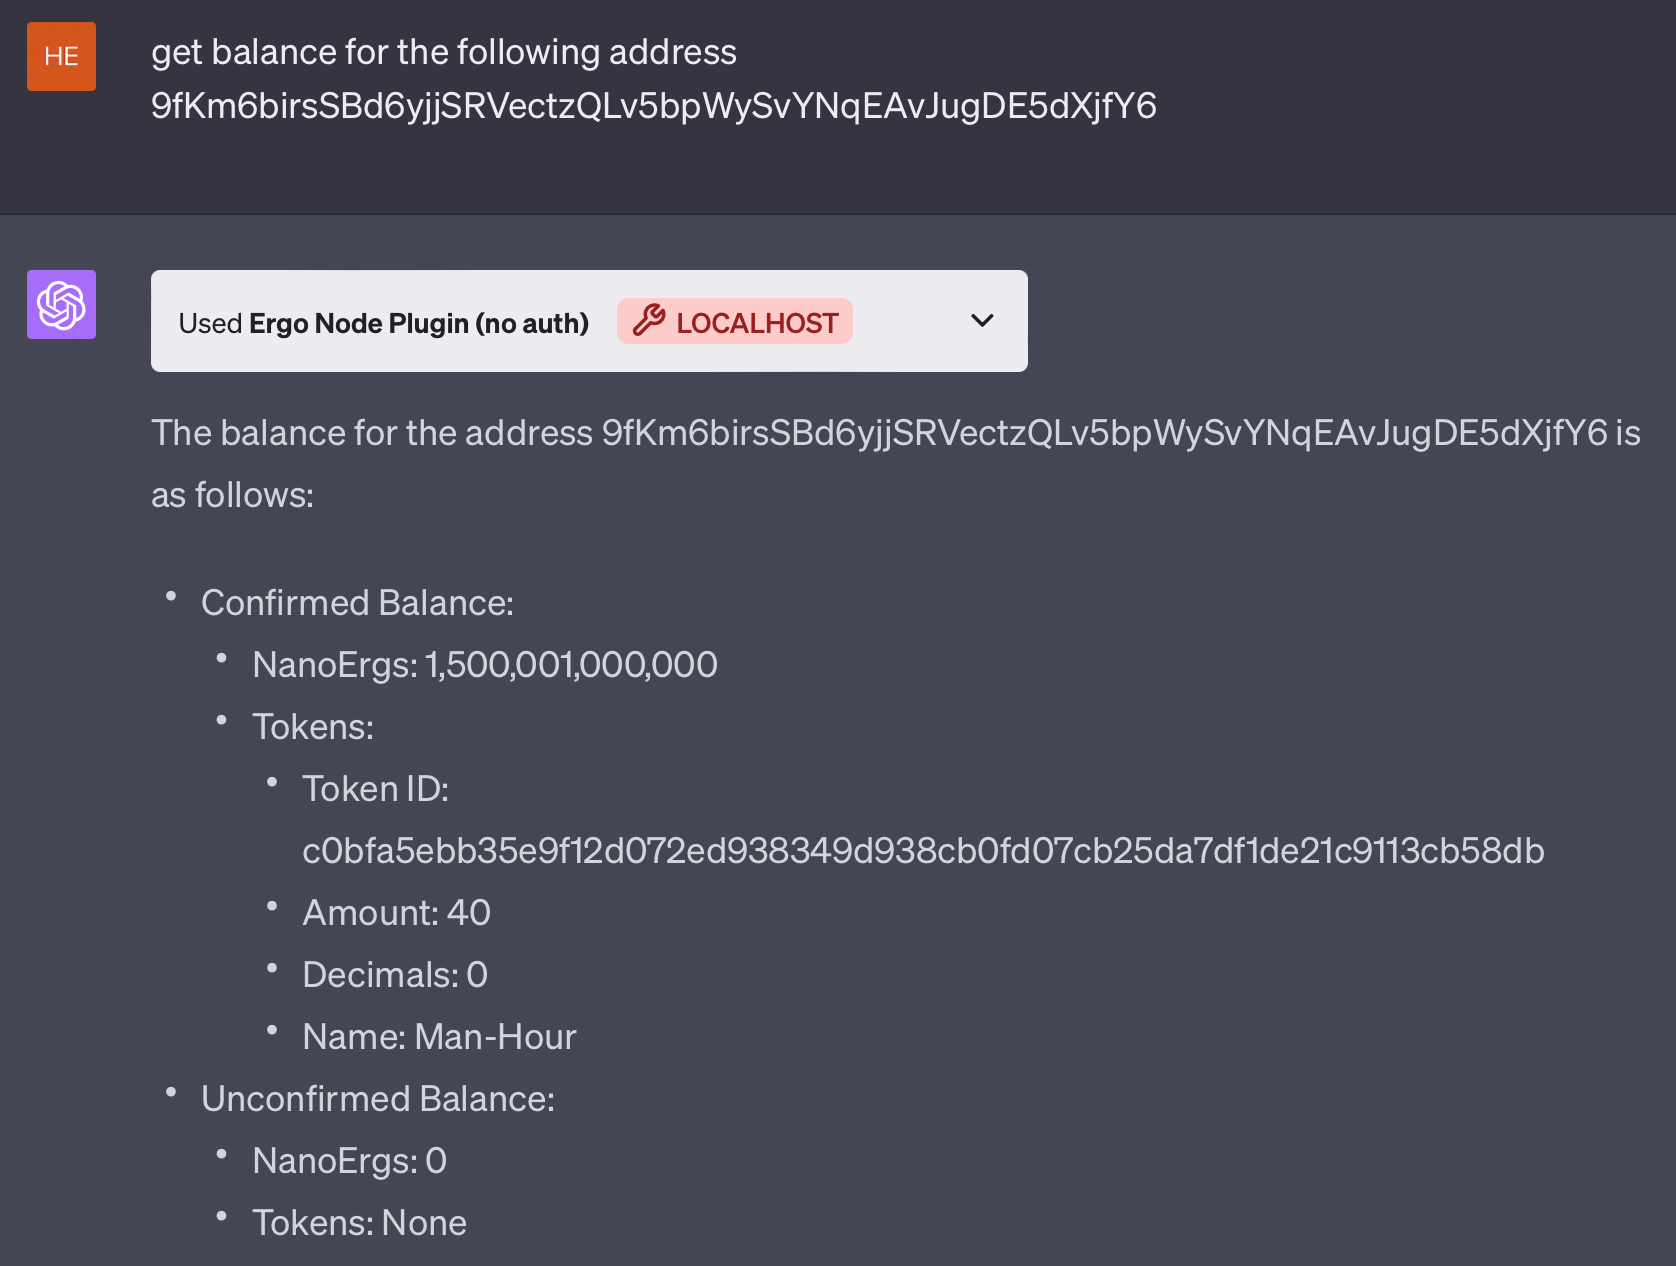The image size is (1676, 1266).
Task: Click the LOCALHOST badge text
Action: click(x=757, y=323)
